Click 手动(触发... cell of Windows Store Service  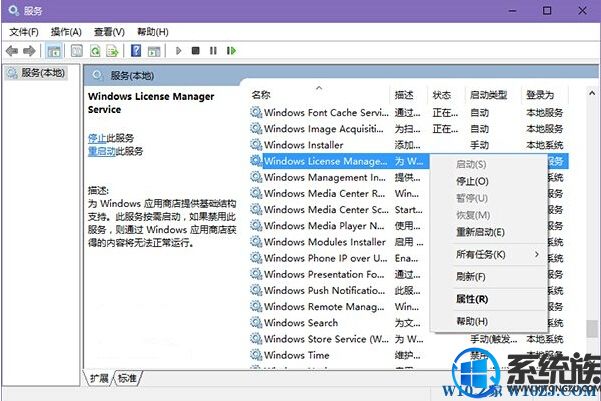(493, 339)
